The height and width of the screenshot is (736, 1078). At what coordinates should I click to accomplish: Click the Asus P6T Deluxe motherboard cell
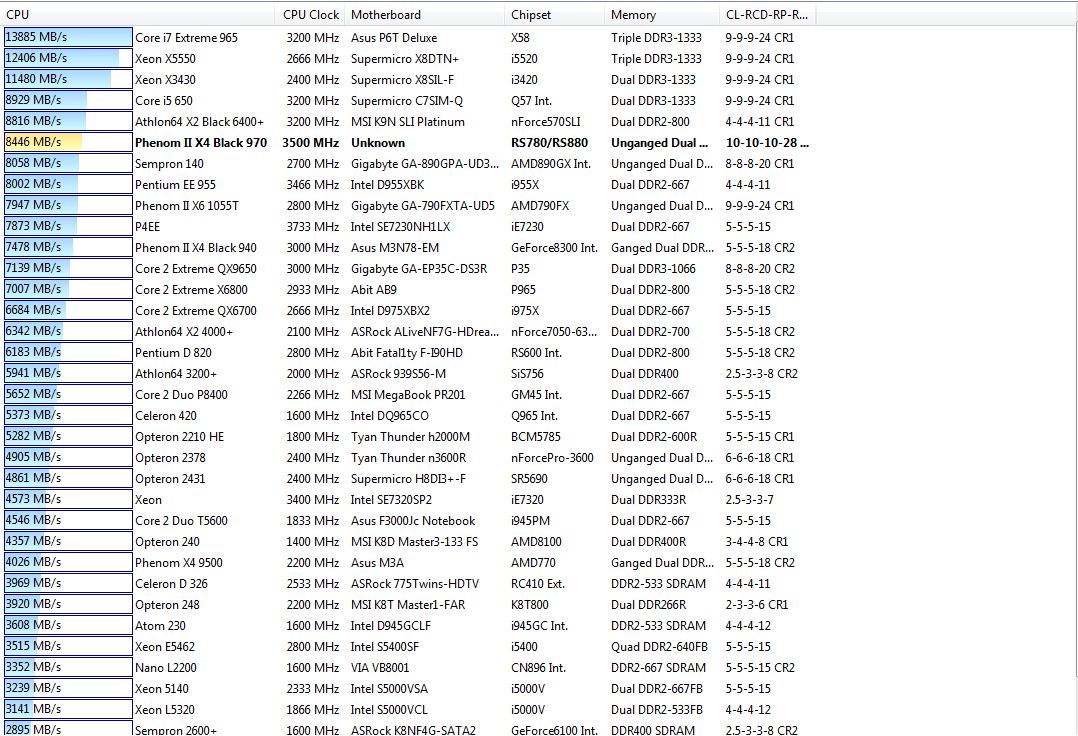click(394, 38)
